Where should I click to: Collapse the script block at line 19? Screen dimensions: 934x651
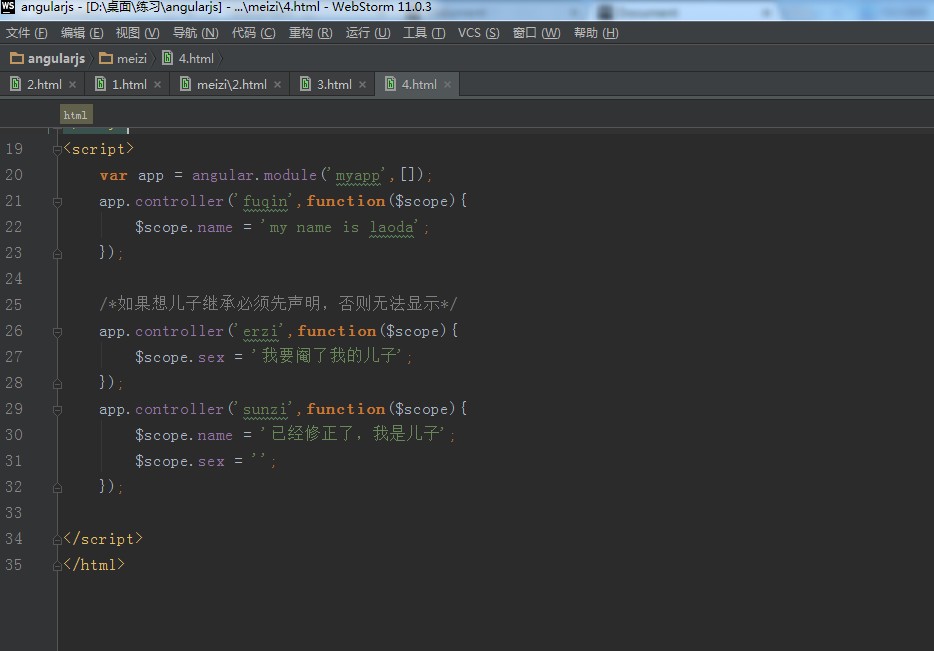point(57,150)
